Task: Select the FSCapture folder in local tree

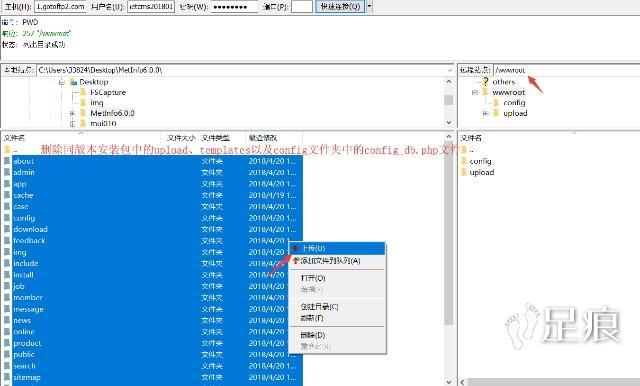Action: 108,93
